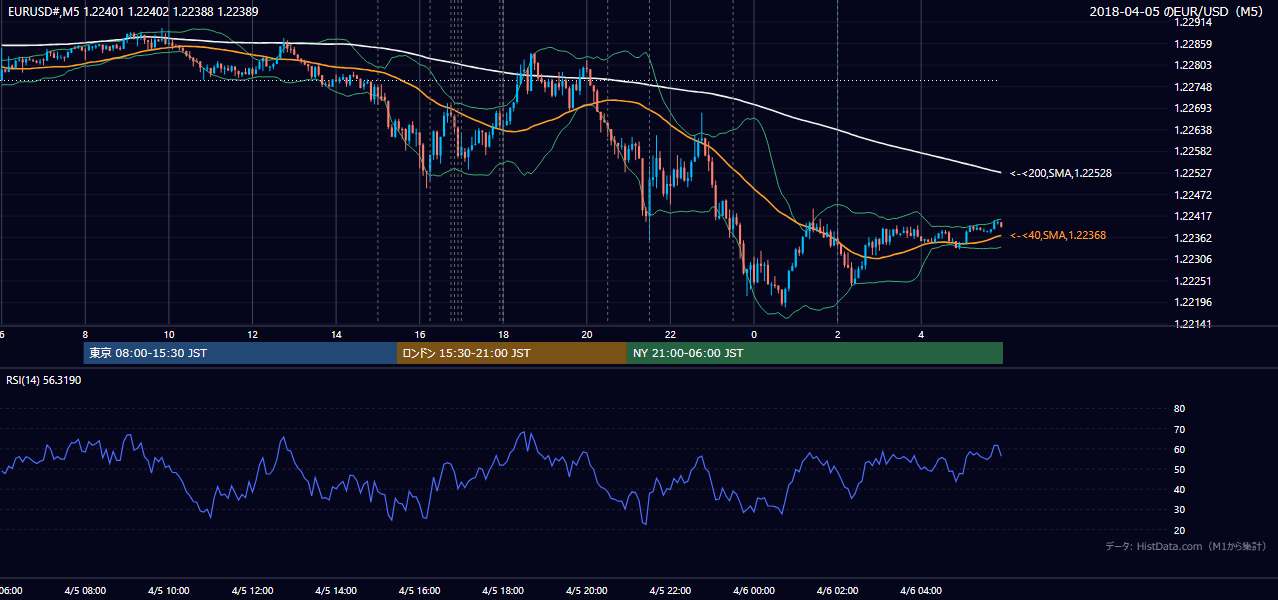Viewport: 1278px width, 600px height.
Task: Click hour label 10 under the price chart
Action: coord(169,335)
